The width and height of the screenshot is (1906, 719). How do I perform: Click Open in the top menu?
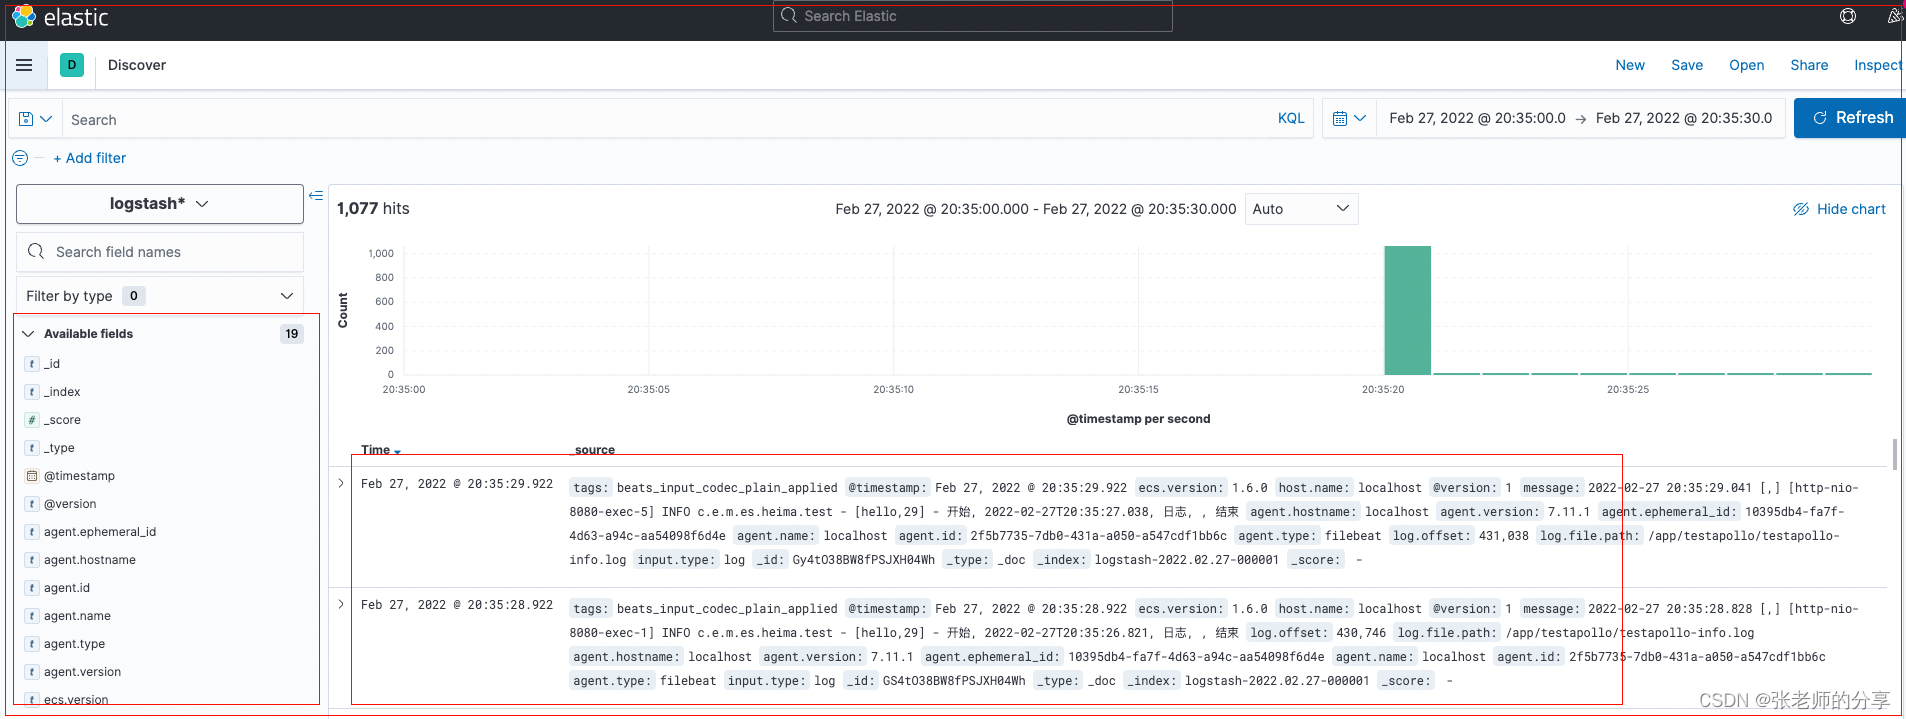(1747, 65)
